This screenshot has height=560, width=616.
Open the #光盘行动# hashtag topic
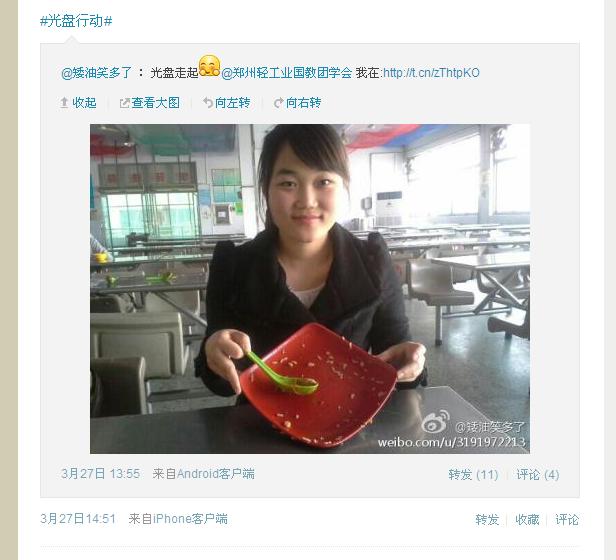[76, 21]
